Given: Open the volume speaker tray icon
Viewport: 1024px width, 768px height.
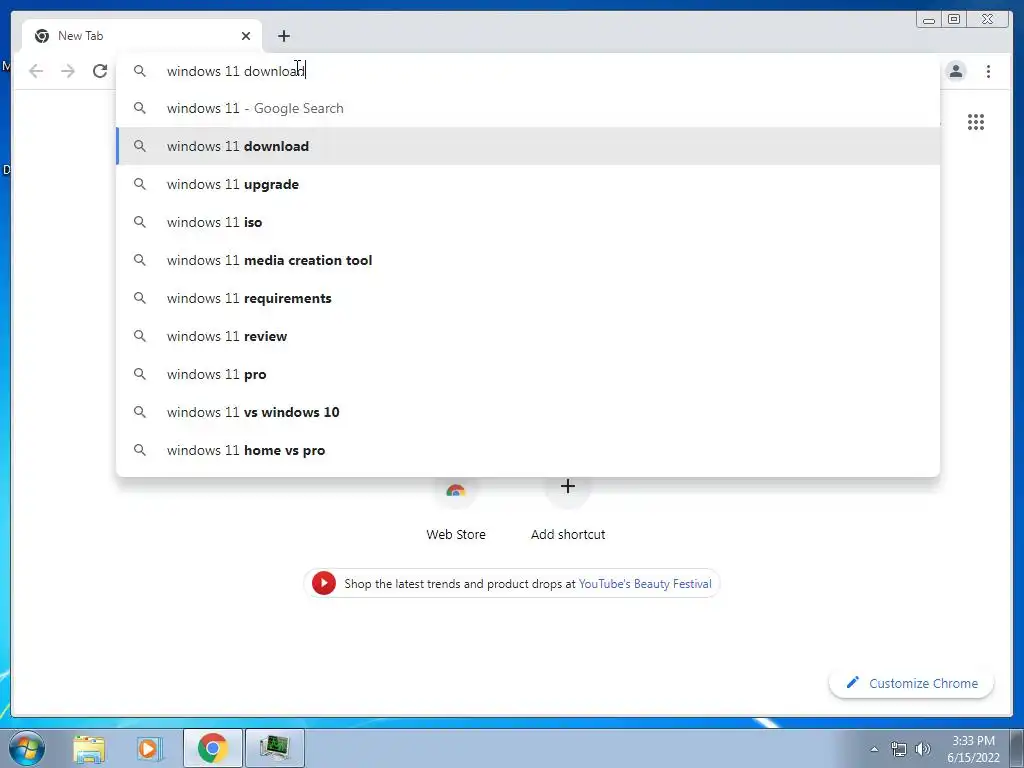Looking at the screenshot, I should point(923,749).
